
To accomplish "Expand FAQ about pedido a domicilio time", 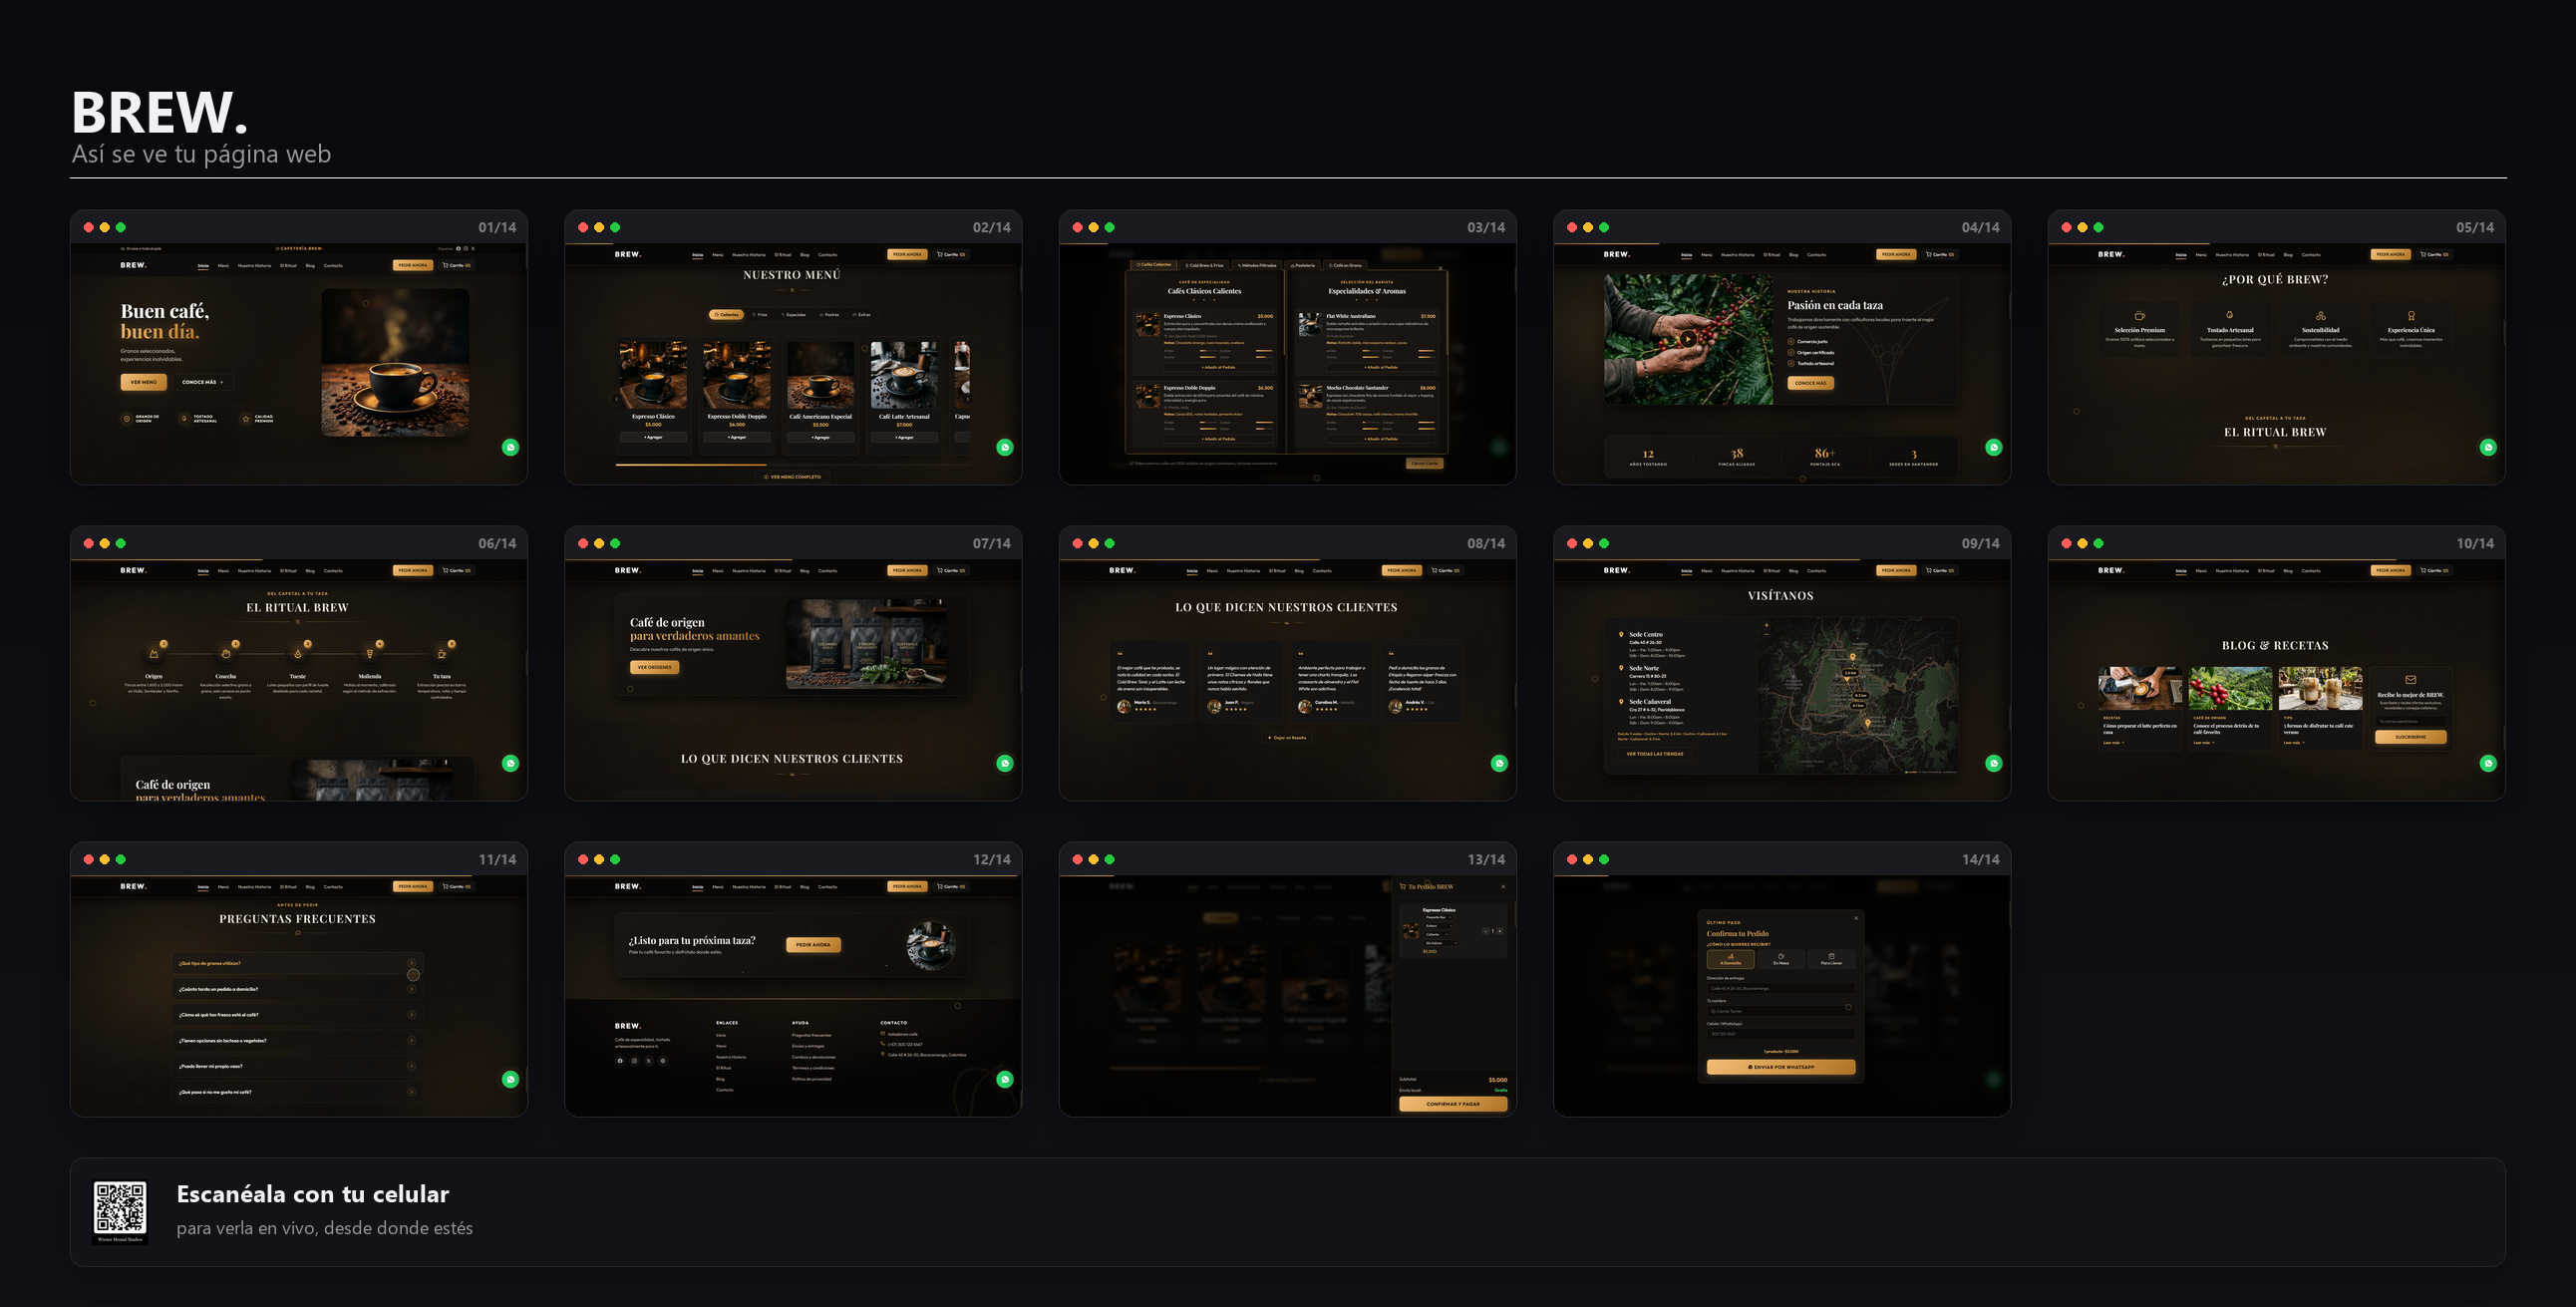I will click(x=297, y=989).
